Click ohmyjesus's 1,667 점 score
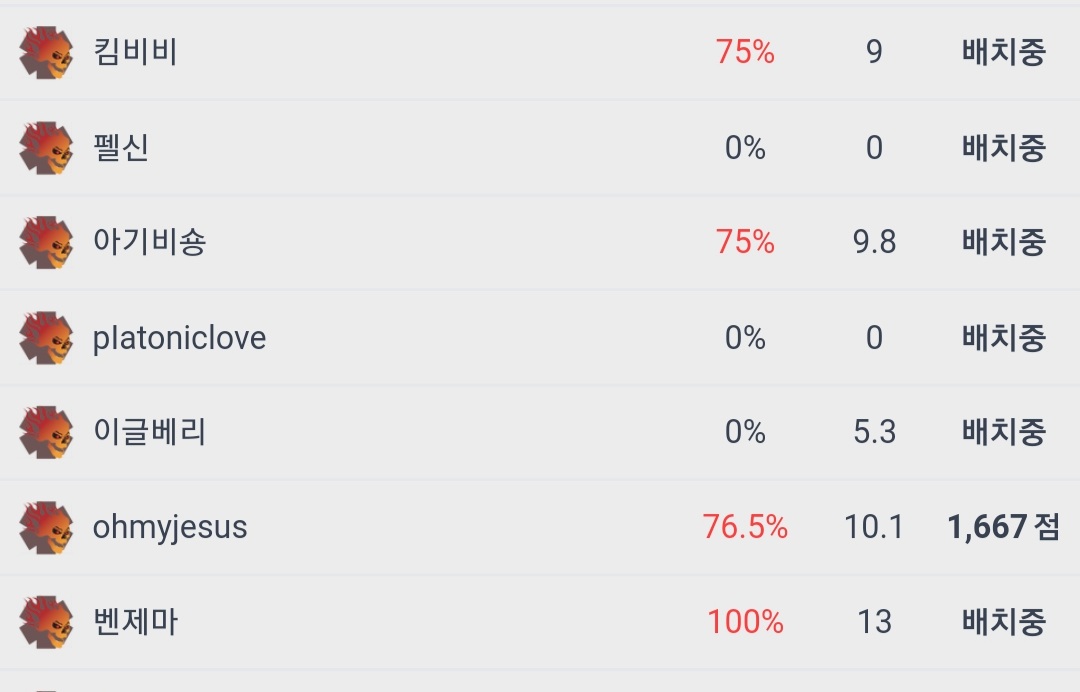This screenshot has height=692, width=1080. pyautogui.click(x=1003, y=527)
